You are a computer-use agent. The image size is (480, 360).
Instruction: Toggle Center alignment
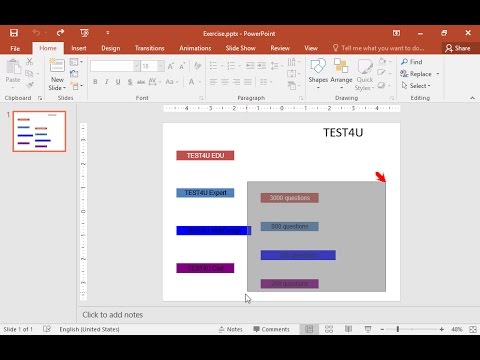(225, 82)
